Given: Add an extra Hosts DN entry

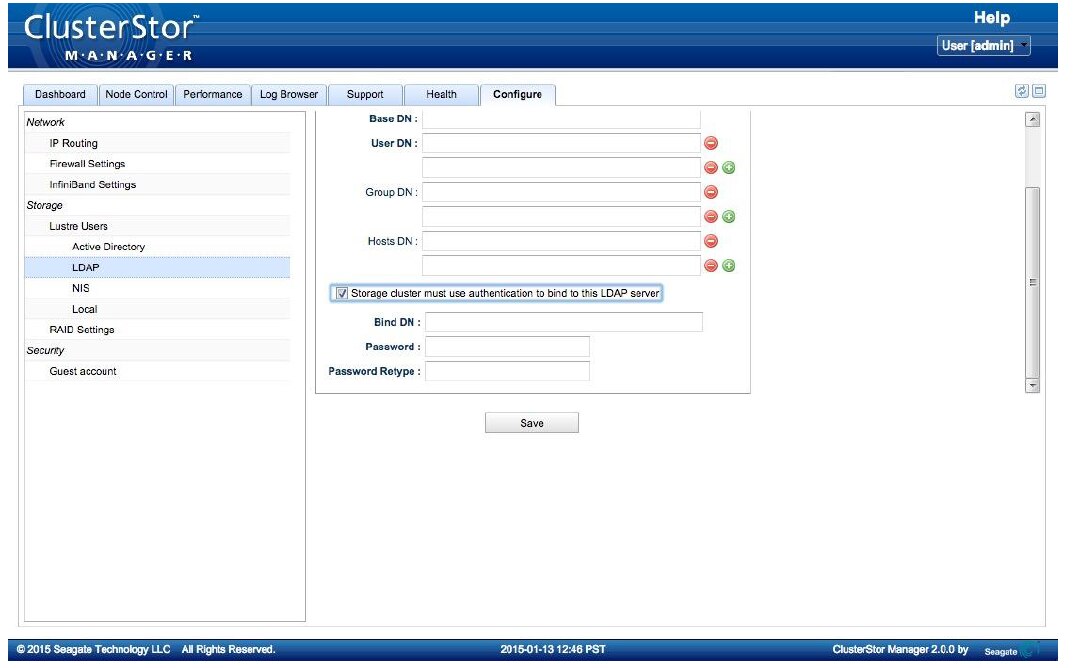Looking at the screenshot, I should (727, 265).
